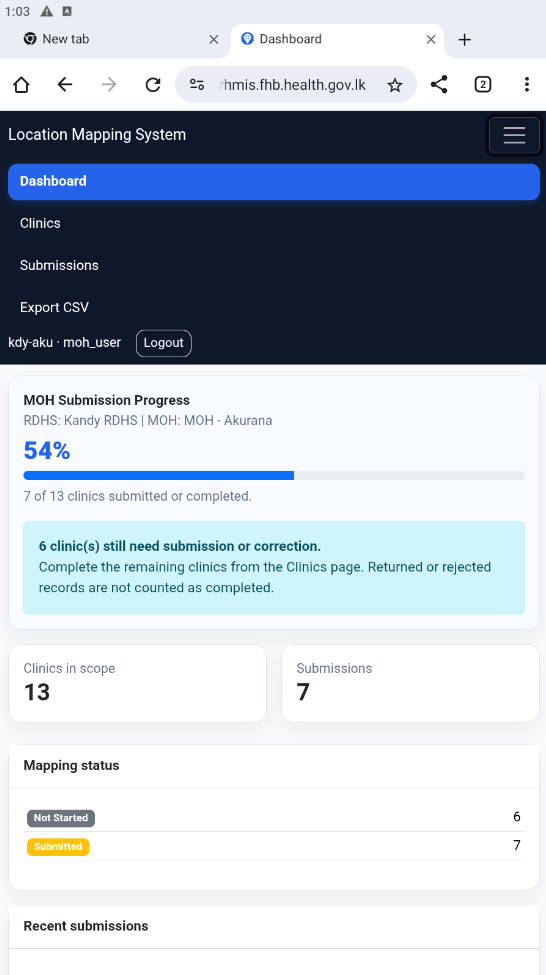The image size is (546, 975).
Task: Open site information icon in address bar
Action: (x=197, y=85)
